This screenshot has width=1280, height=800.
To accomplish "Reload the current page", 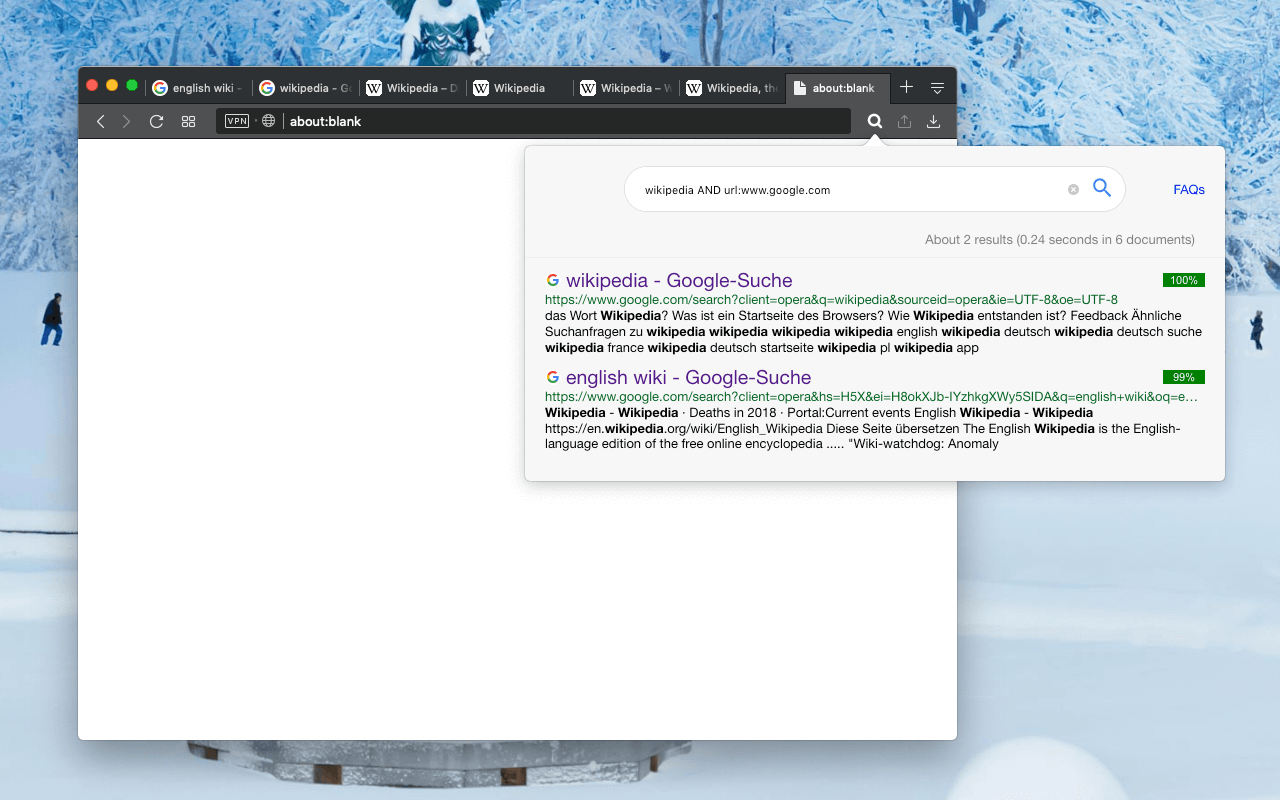I will pos(156,121).
